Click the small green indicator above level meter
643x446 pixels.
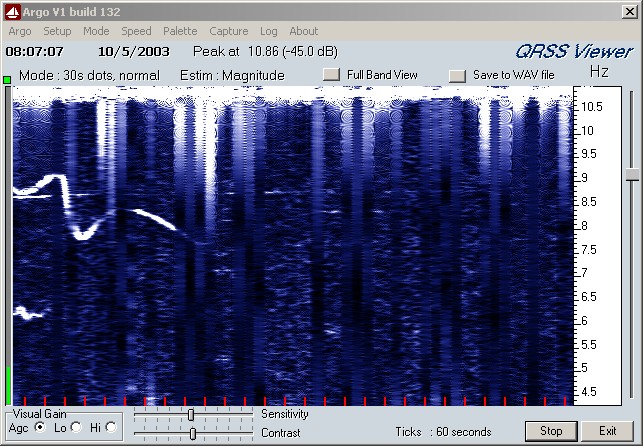coord(7,80)
